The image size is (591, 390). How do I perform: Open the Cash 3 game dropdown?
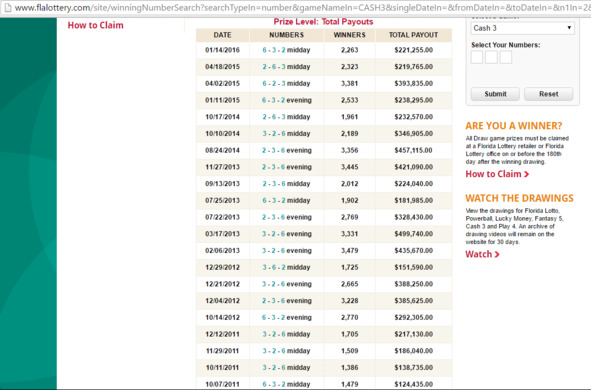pyautogui.click(x=522, y=28)
